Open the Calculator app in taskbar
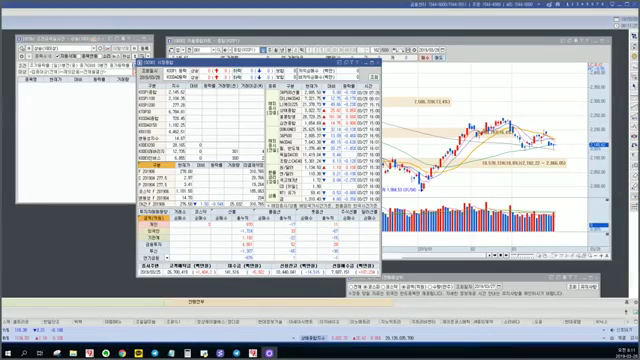The height and width of the screenshot is (360, 640). point(187,353)
